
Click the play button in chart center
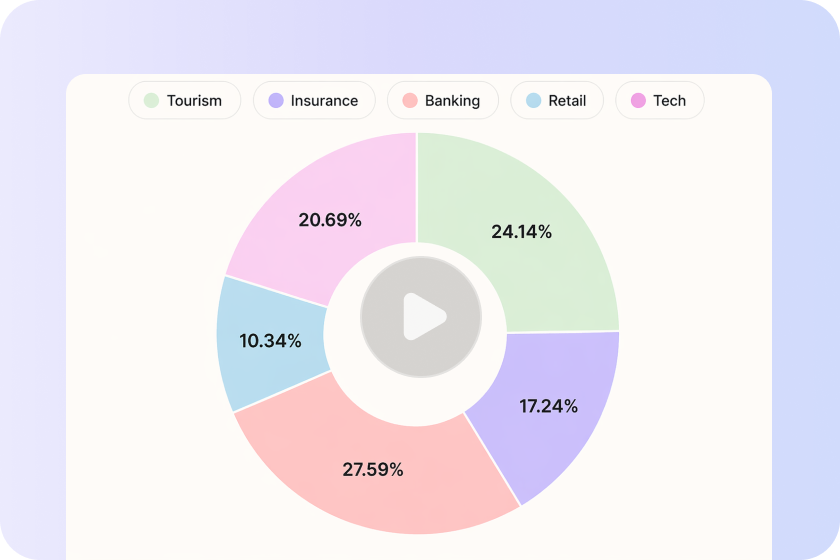421,317
